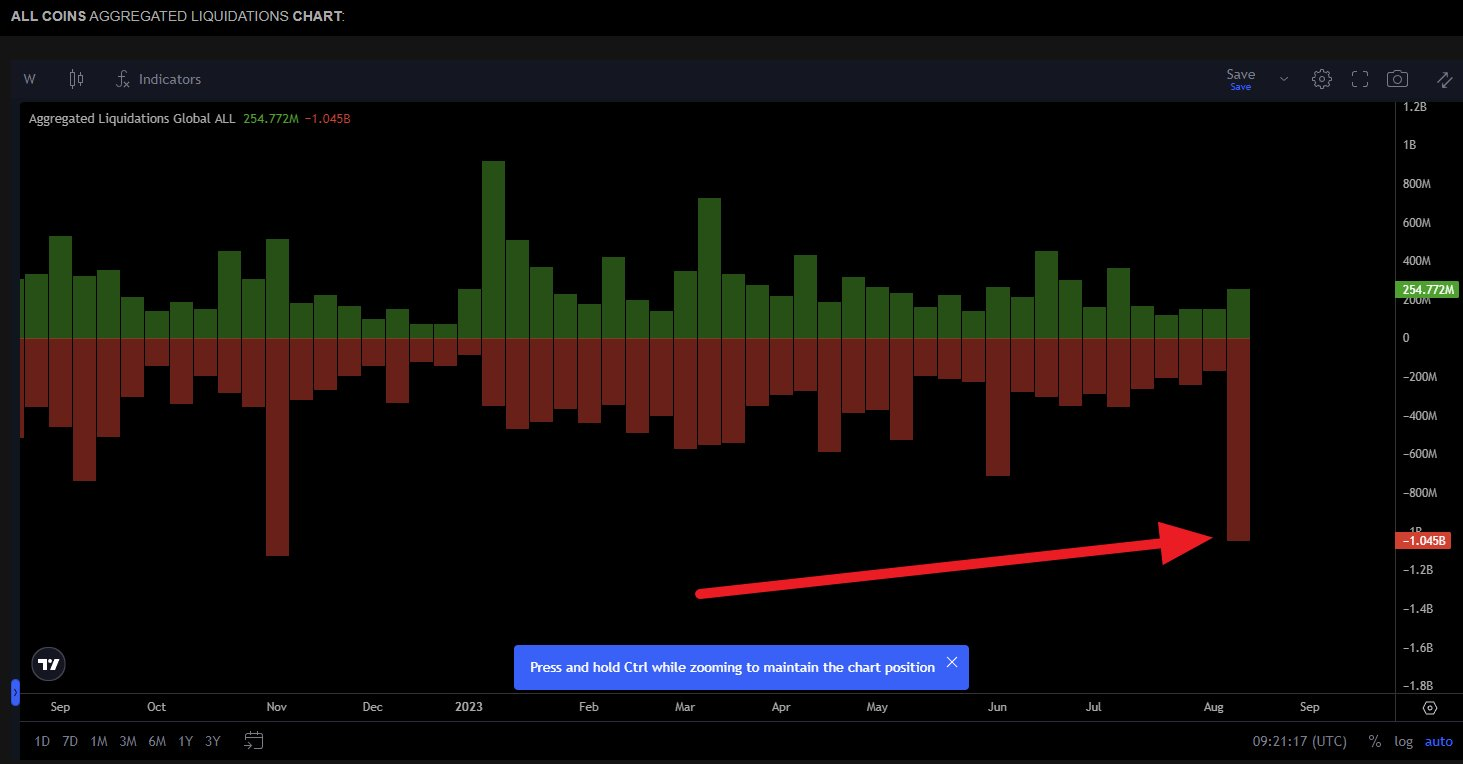Toggle the auto scale mode
The image size is (1463, 764).
coord(1438,741)
